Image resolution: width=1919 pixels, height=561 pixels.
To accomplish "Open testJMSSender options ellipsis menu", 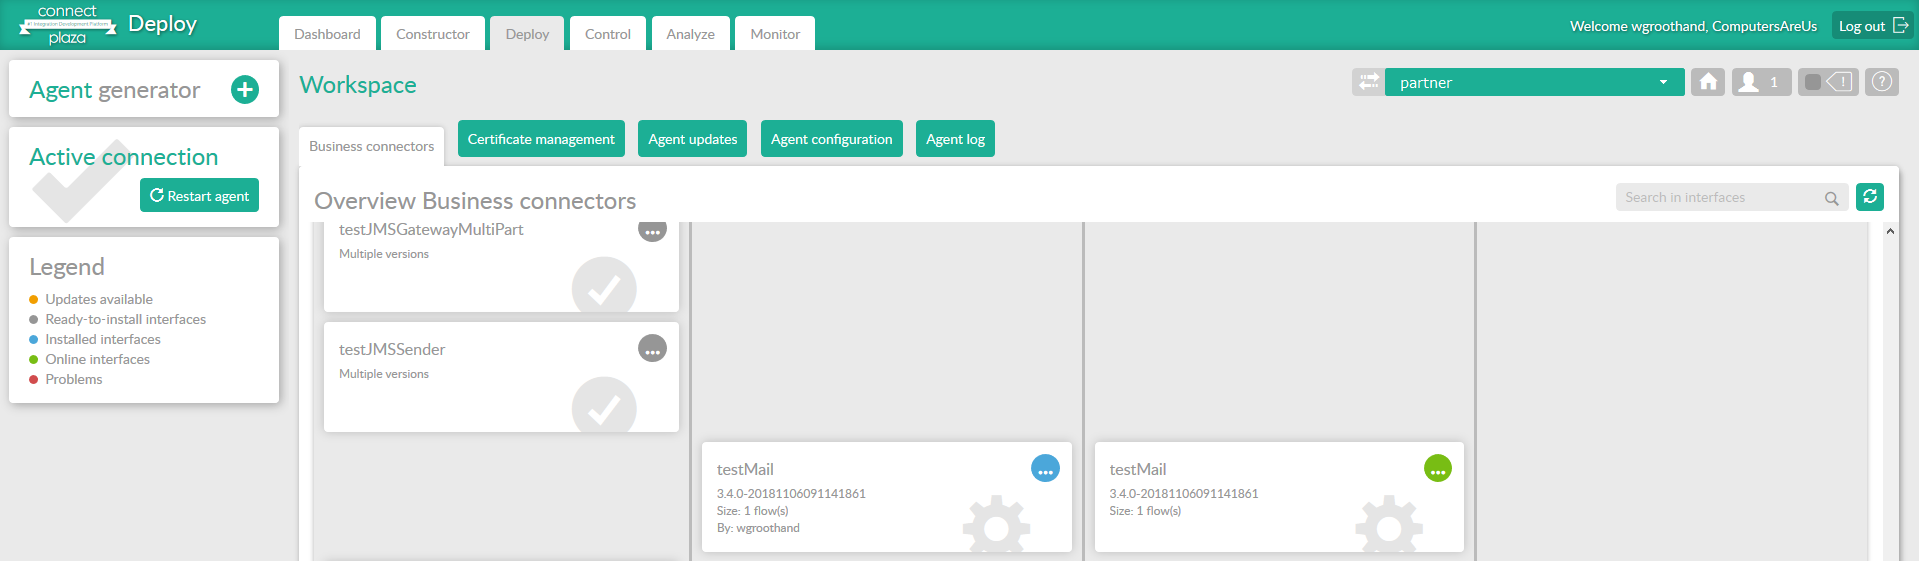I will (652, 349).
